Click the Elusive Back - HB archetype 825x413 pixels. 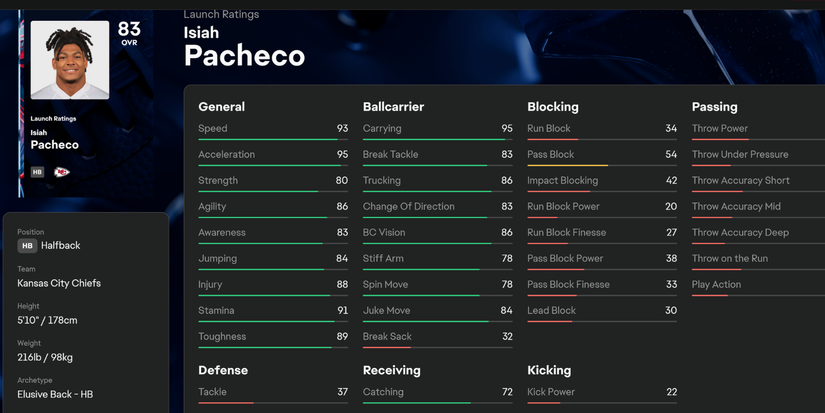coord(58,394)
